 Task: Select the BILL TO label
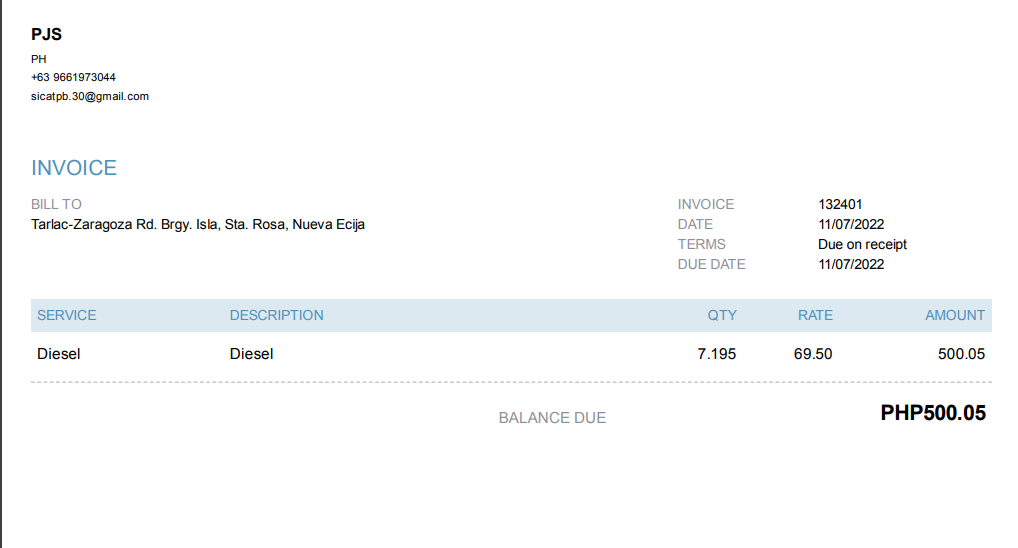coord(56,204)
